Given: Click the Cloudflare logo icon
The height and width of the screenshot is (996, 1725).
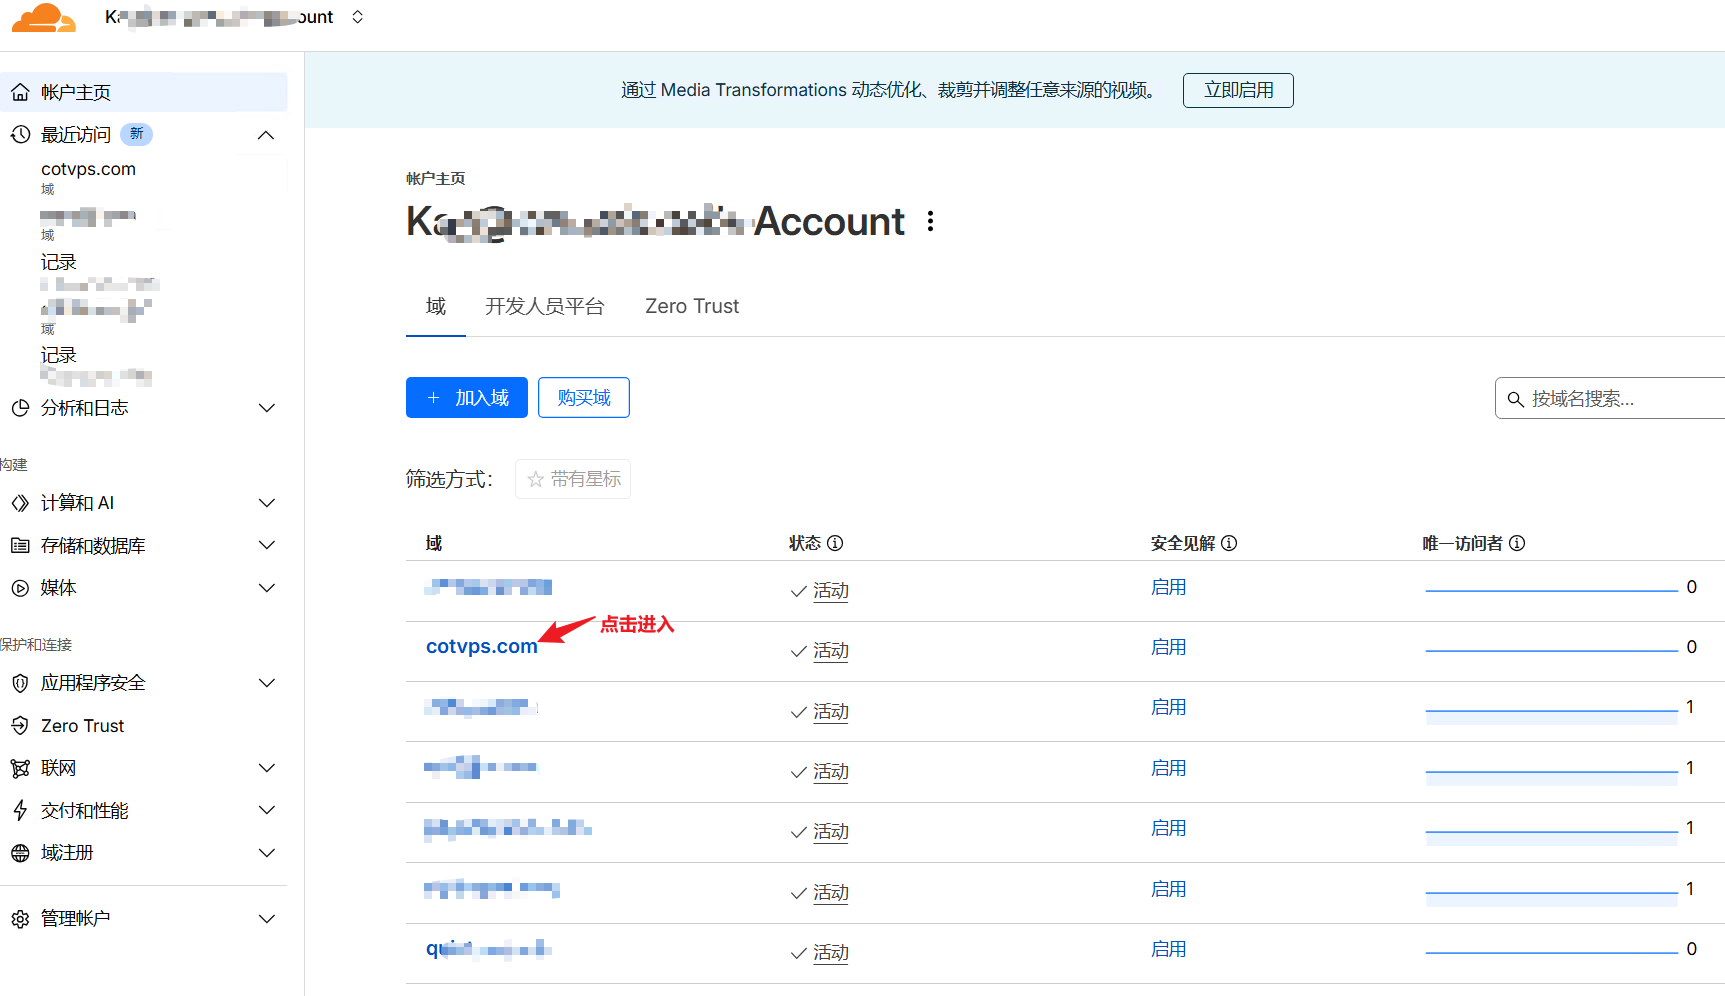Looking at the screenshot, I should click(43, 18).
